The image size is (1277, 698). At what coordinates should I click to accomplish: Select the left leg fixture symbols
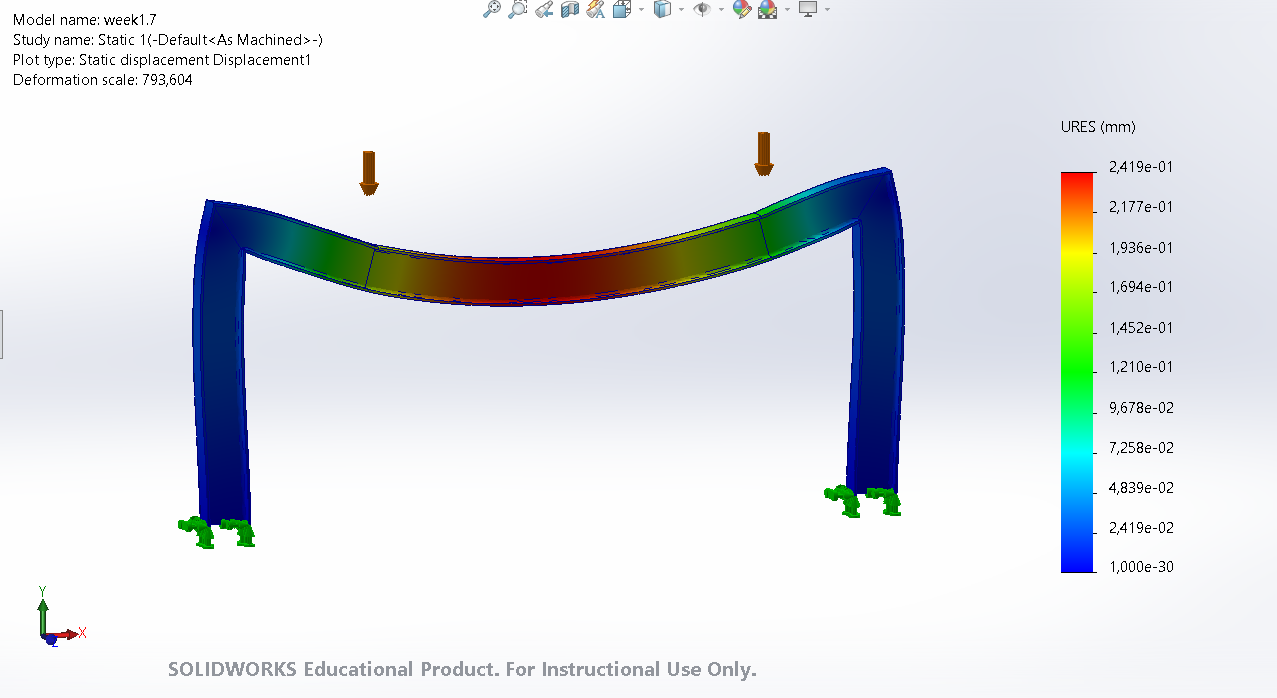[x=217, y=532]
